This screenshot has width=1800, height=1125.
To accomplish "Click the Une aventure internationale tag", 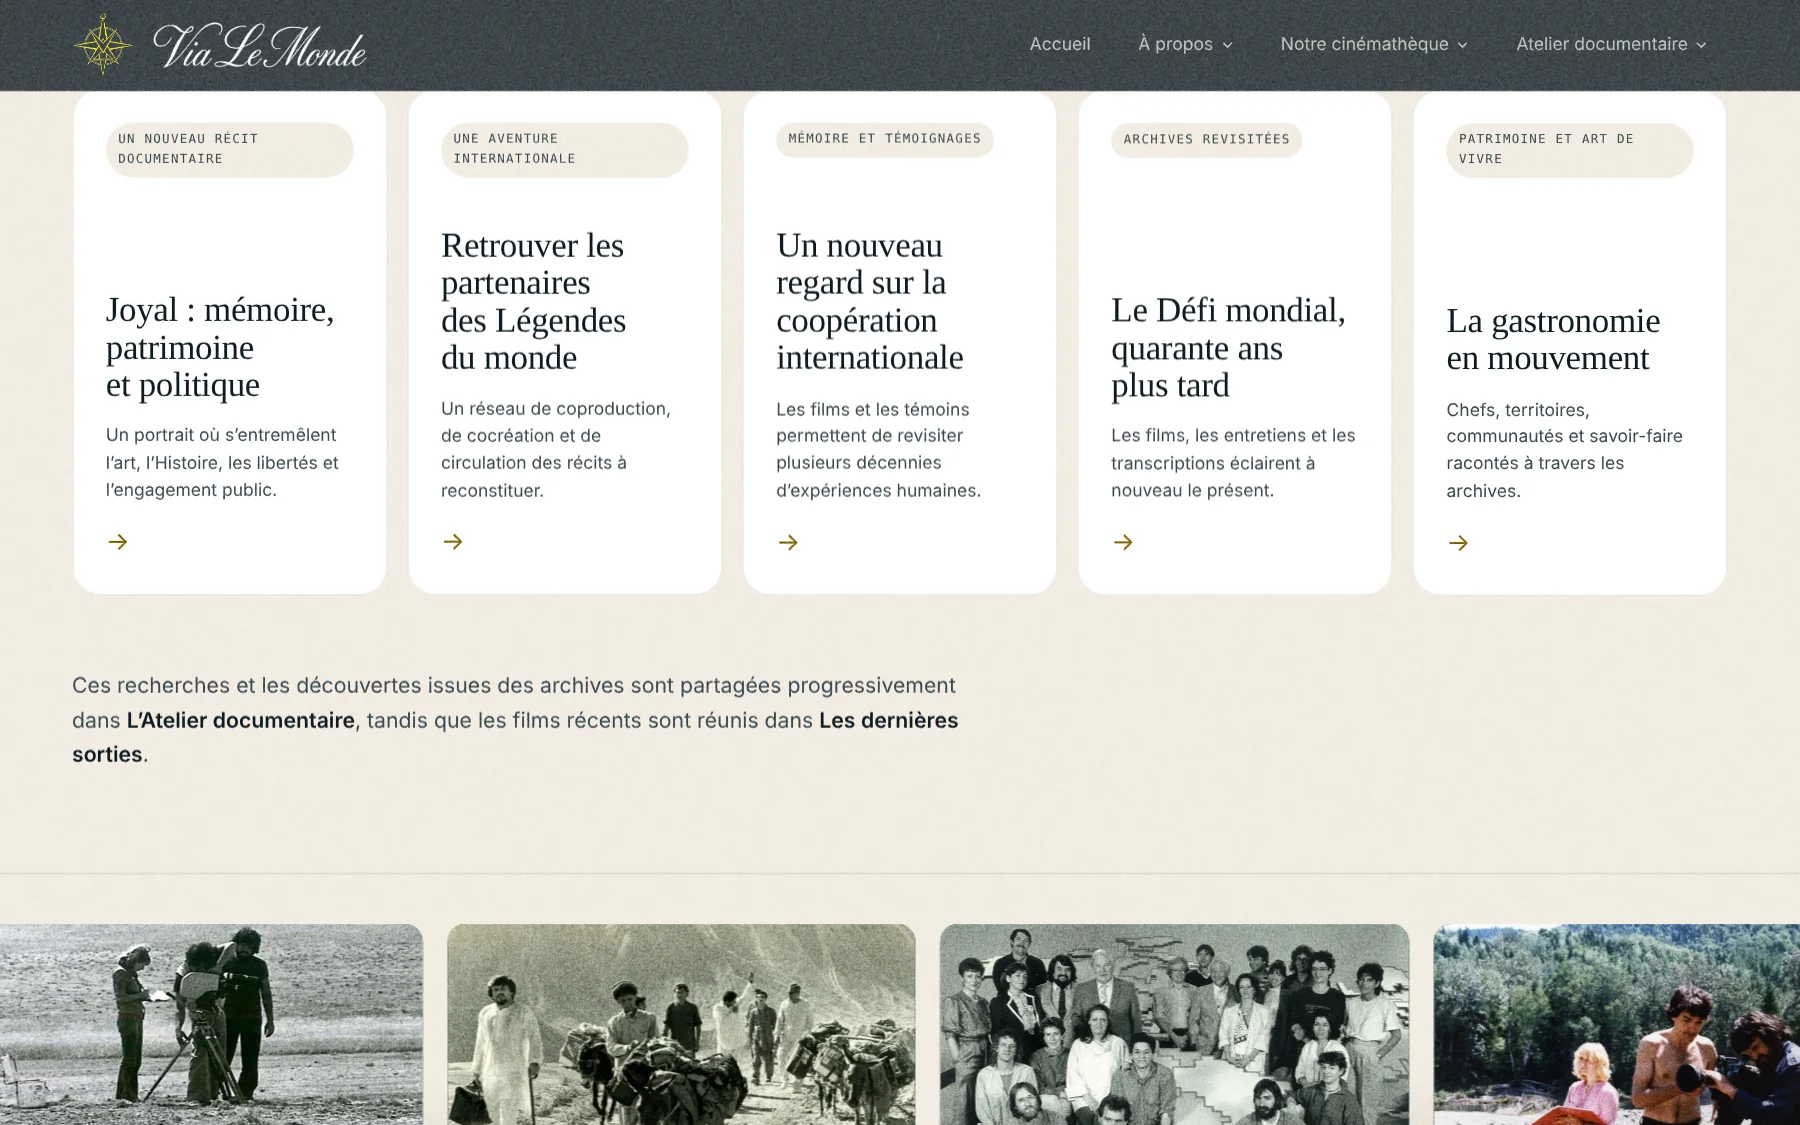I will (x=565, y=149).
